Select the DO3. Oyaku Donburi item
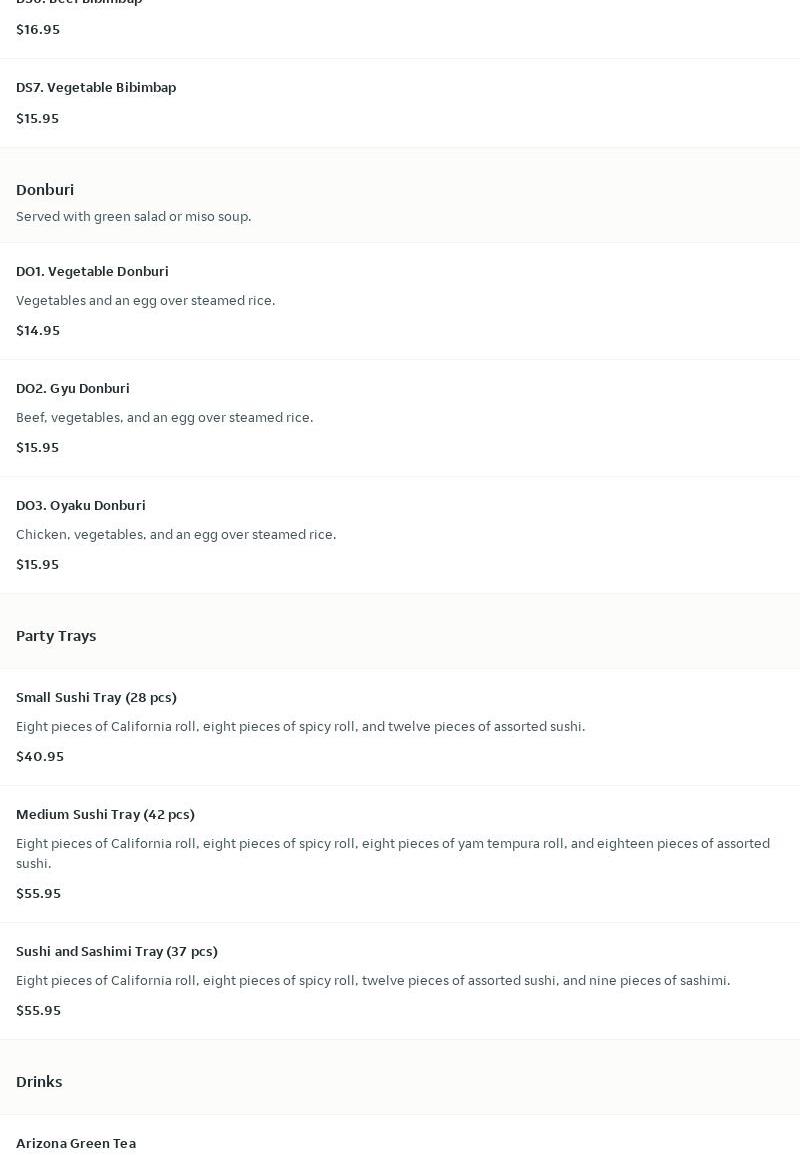800x1155 pixels. [x=81, y=506]
